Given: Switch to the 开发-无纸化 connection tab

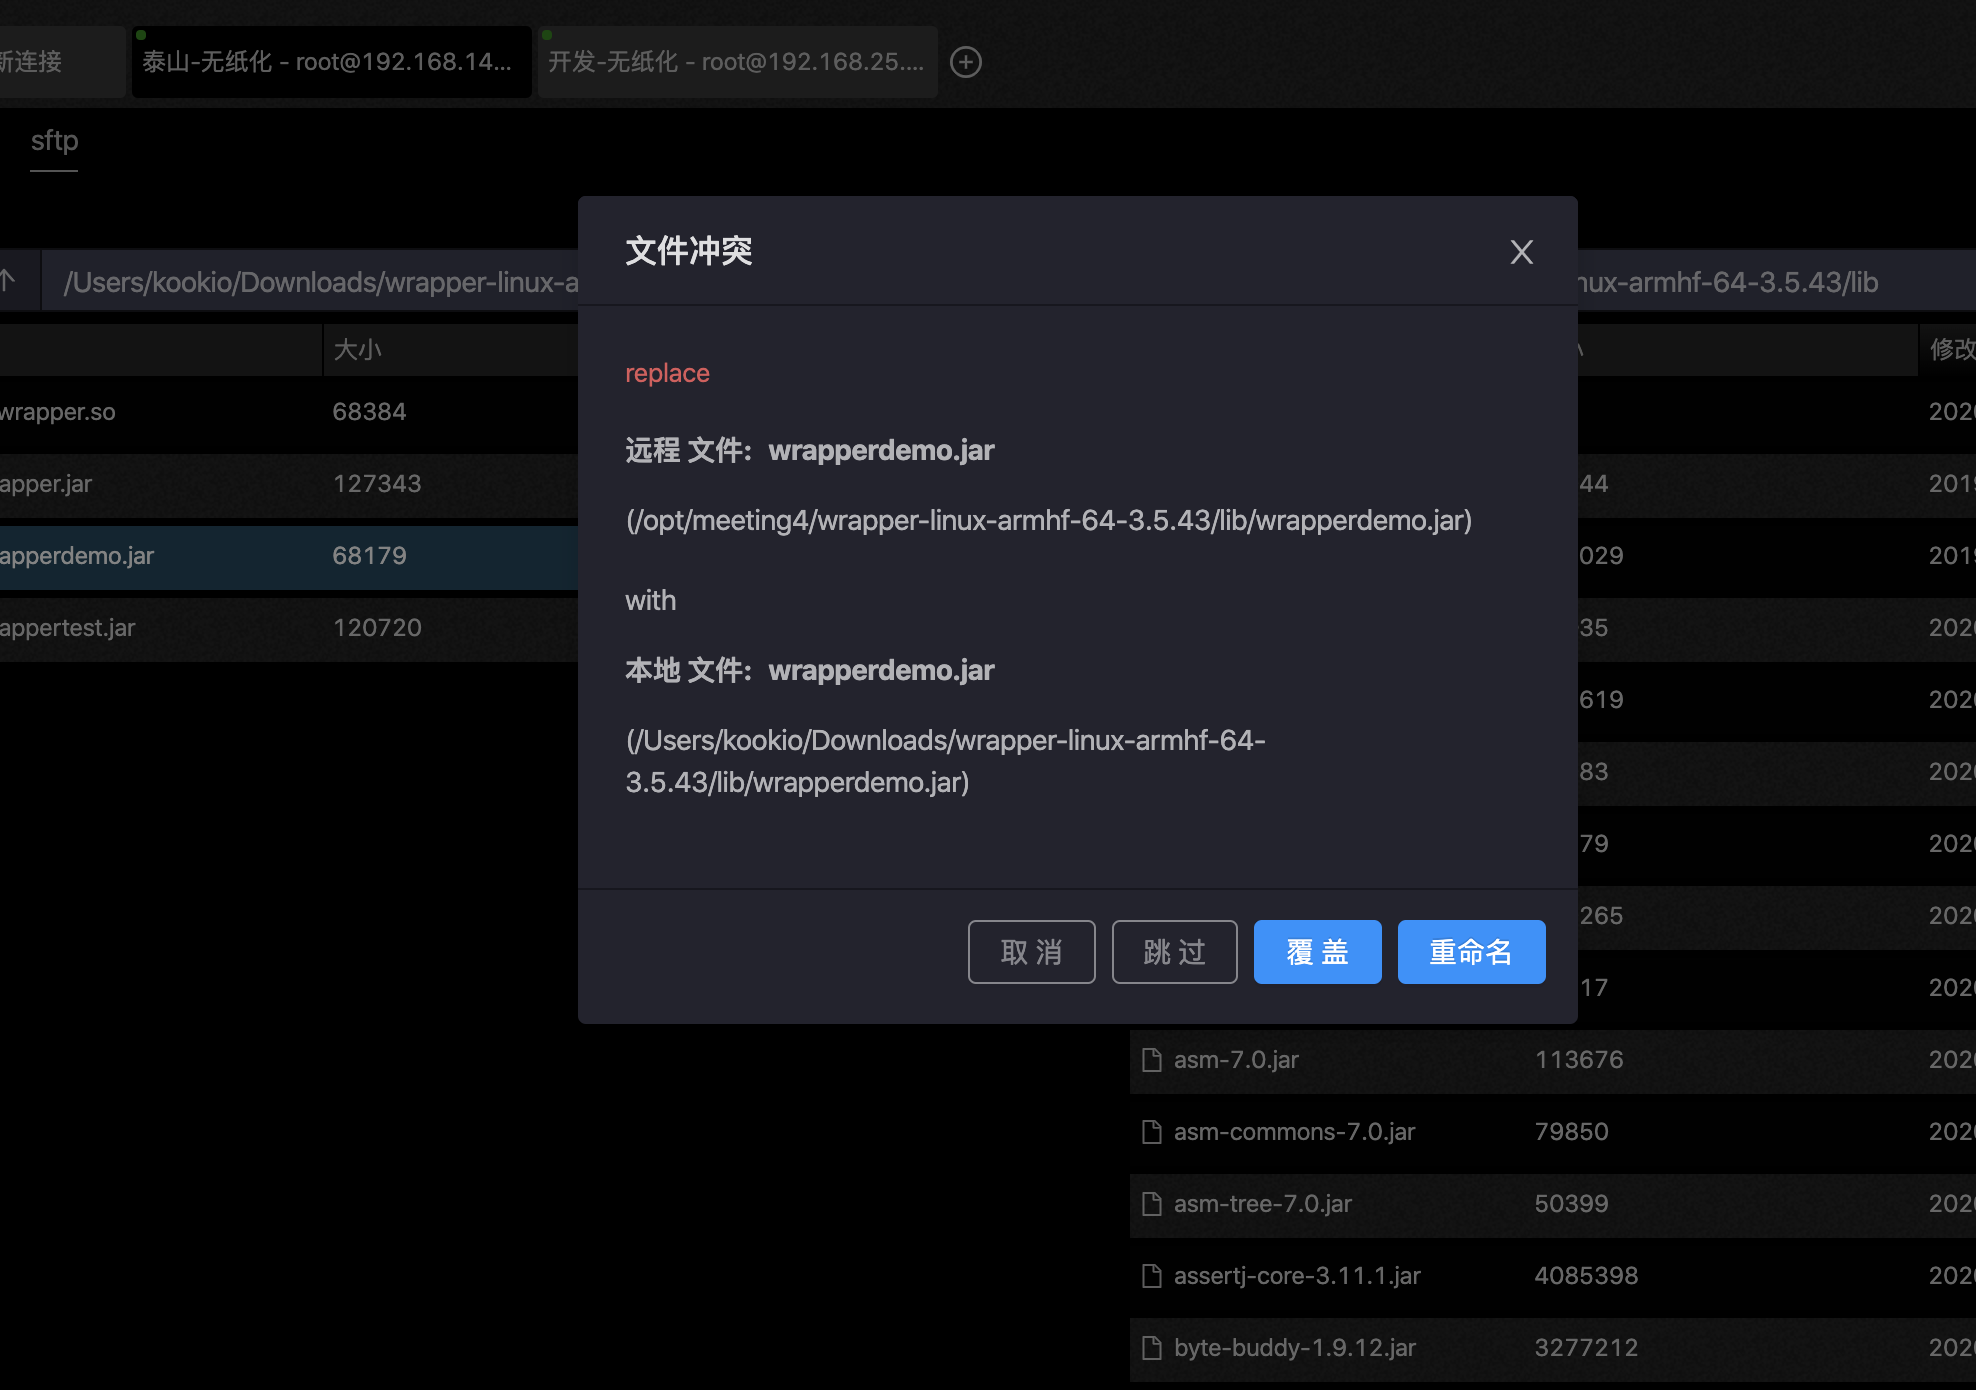Looking at the screenshot, I should (x=736, y=62).
